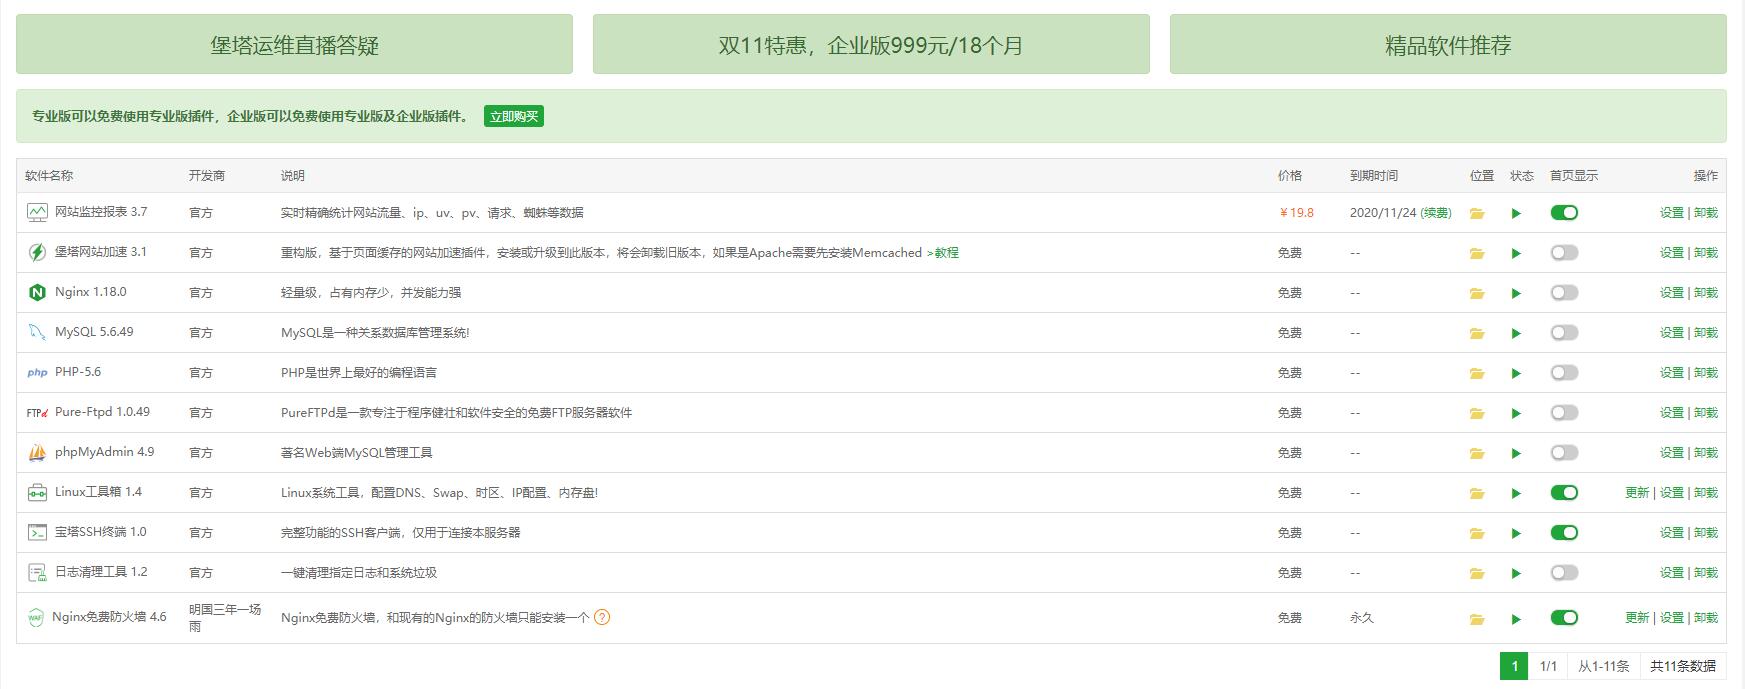
Task: Open the 精品软件推荐 banner
Action: point(1448,44)
